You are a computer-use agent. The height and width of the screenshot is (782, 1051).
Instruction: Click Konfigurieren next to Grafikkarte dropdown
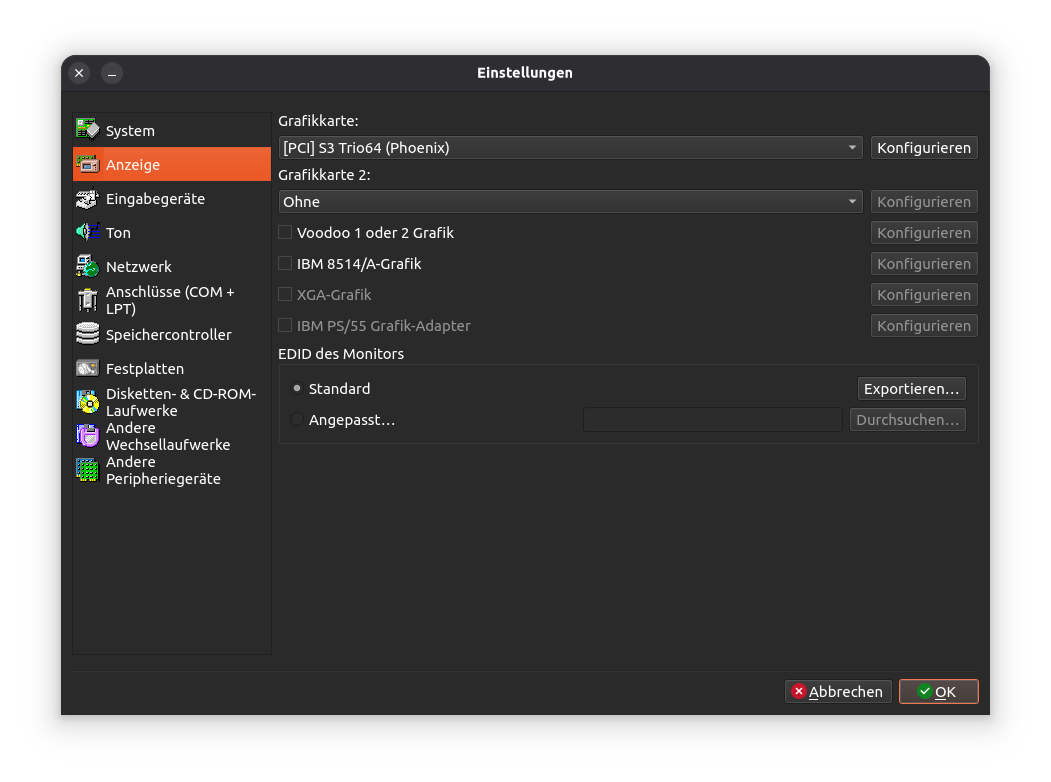point(924,147)
